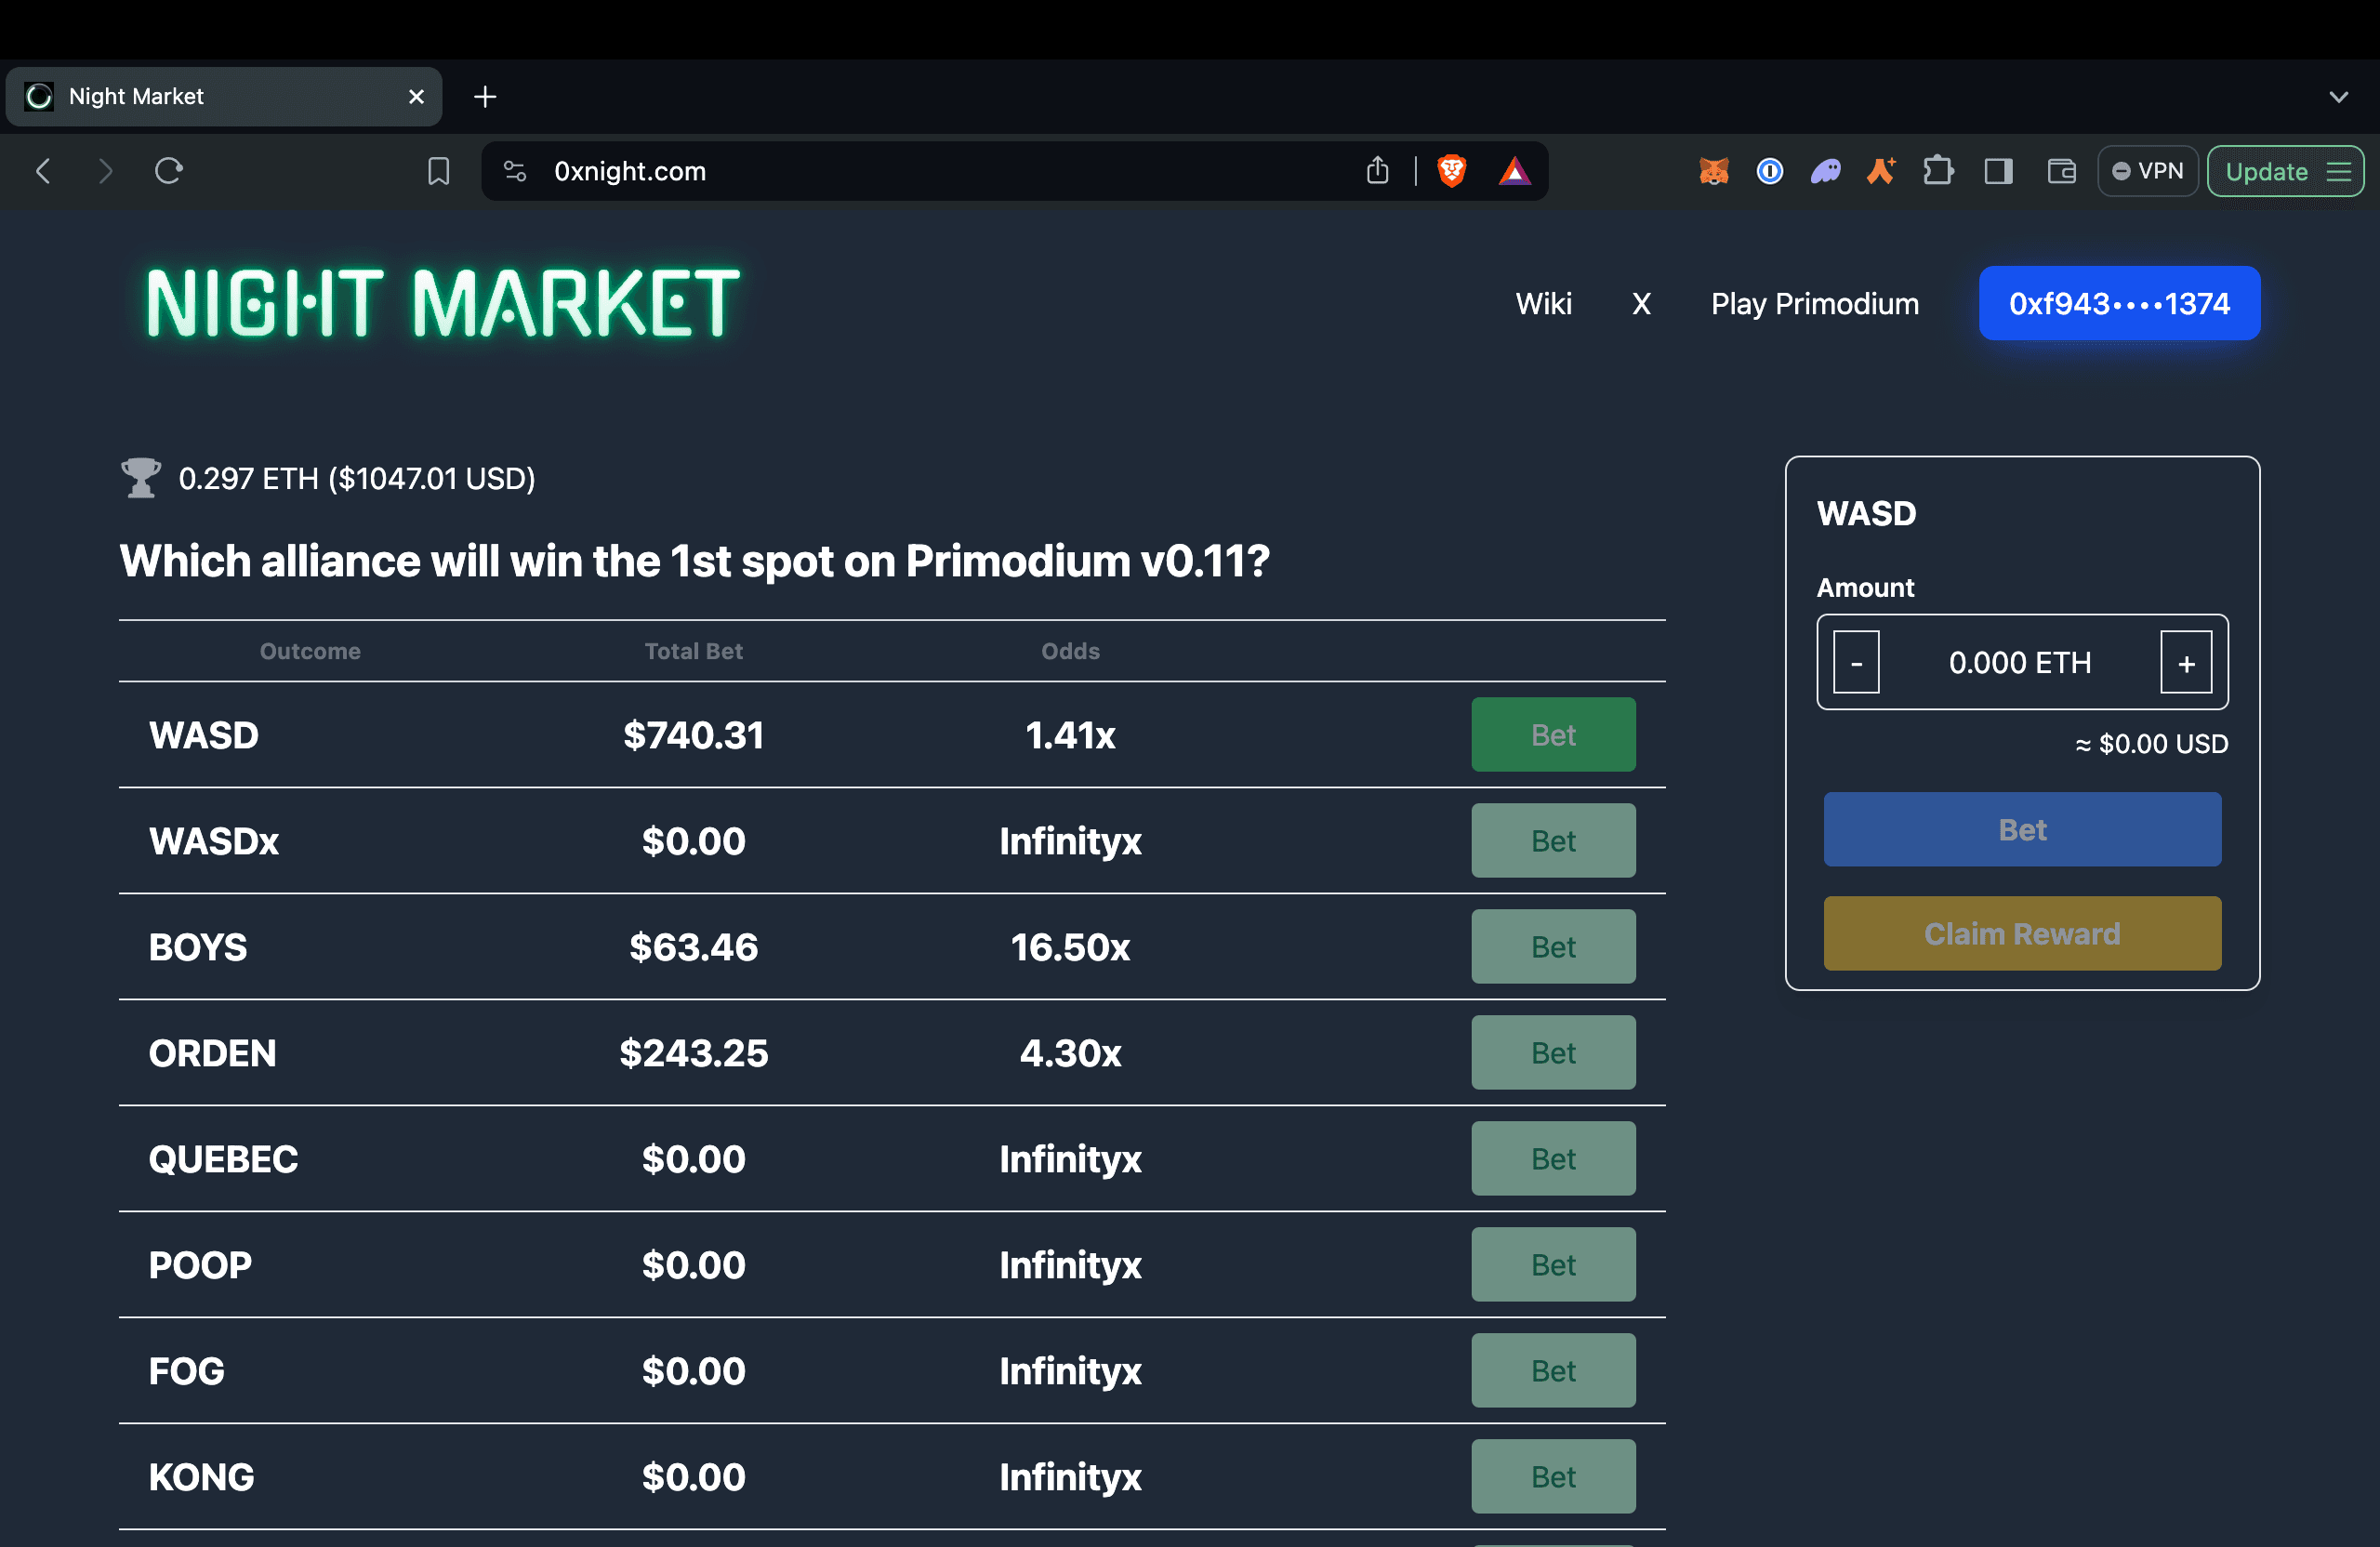Click the ≈ $0.00 USD estimate
This screenshot has height=1547, width=2380.
click(x=2151, y=744)
